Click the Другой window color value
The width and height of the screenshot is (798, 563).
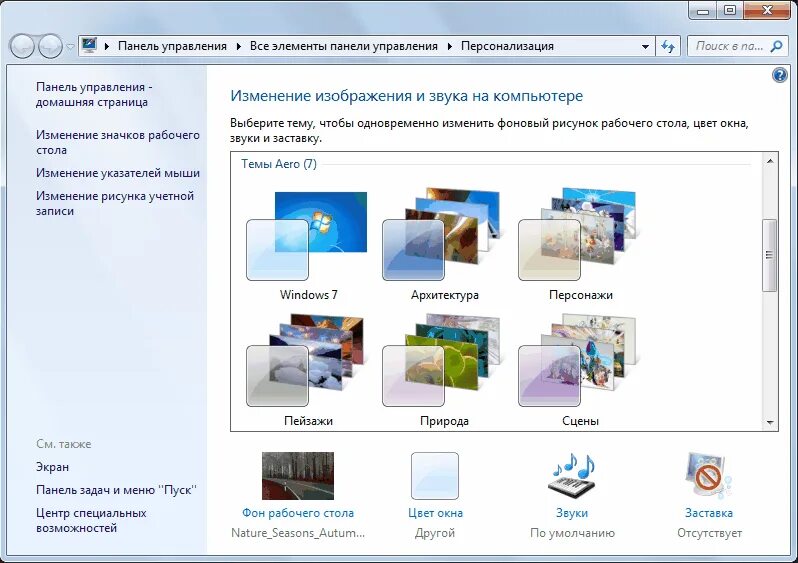(435, 533)
